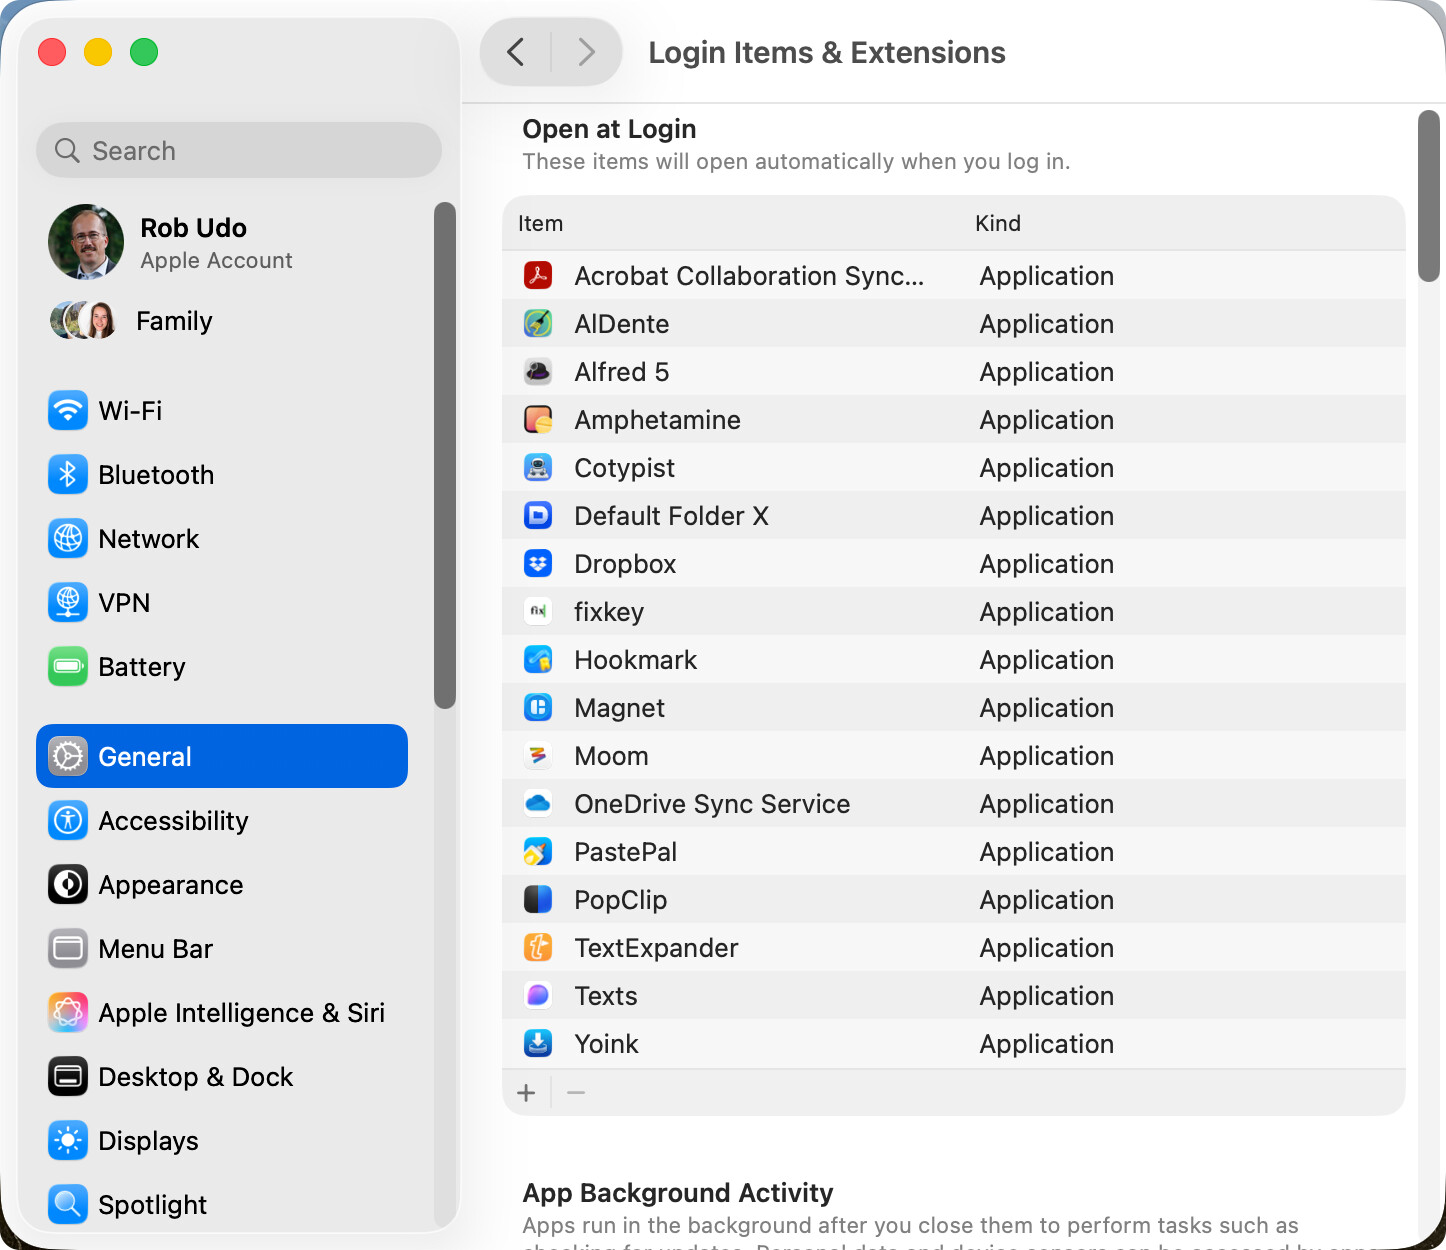
Task: Select Desktop & Dock in sidebar
Action: point(195,1077)
